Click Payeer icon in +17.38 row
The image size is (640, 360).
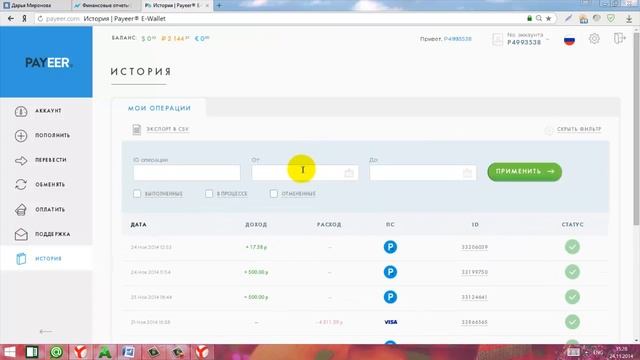click(x=390, y=247)
